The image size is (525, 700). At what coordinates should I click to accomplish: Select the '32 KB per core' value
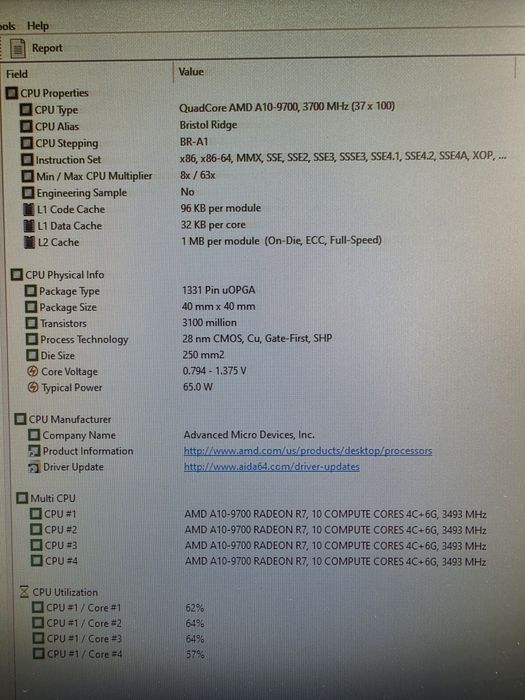(213, 225)
